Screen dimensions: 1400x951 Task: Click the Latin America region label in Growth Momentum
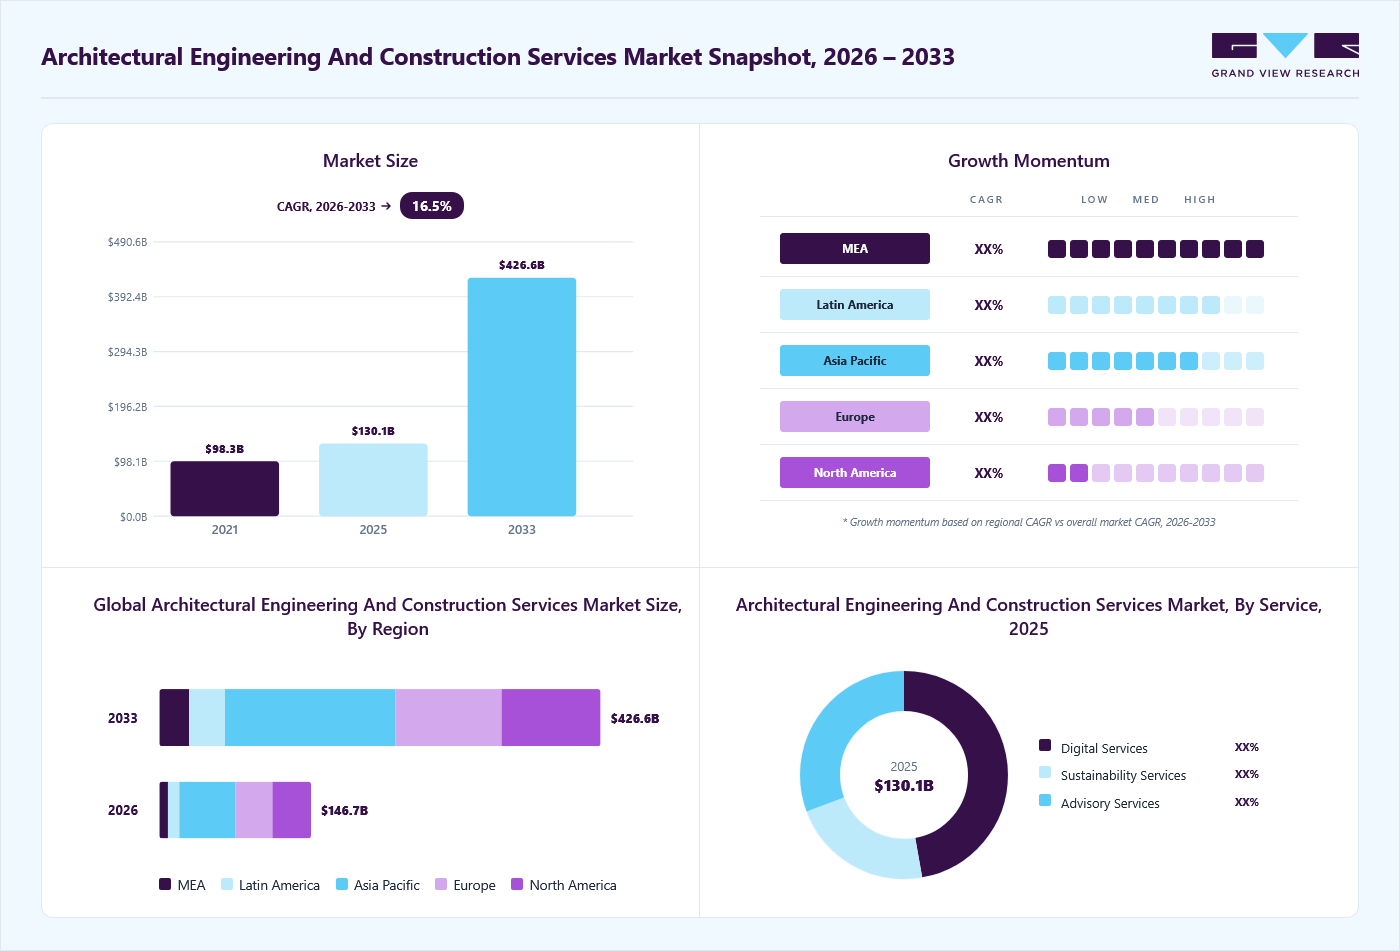tap(855, 305)
